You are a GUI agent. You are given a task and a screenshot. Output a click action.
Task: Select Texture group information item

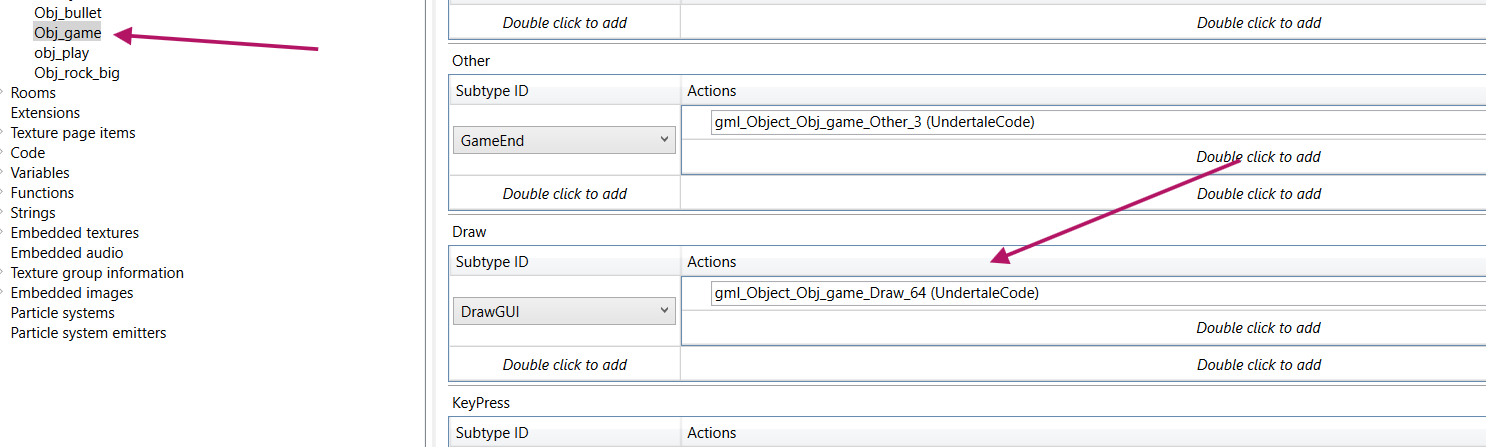point(97,273)
